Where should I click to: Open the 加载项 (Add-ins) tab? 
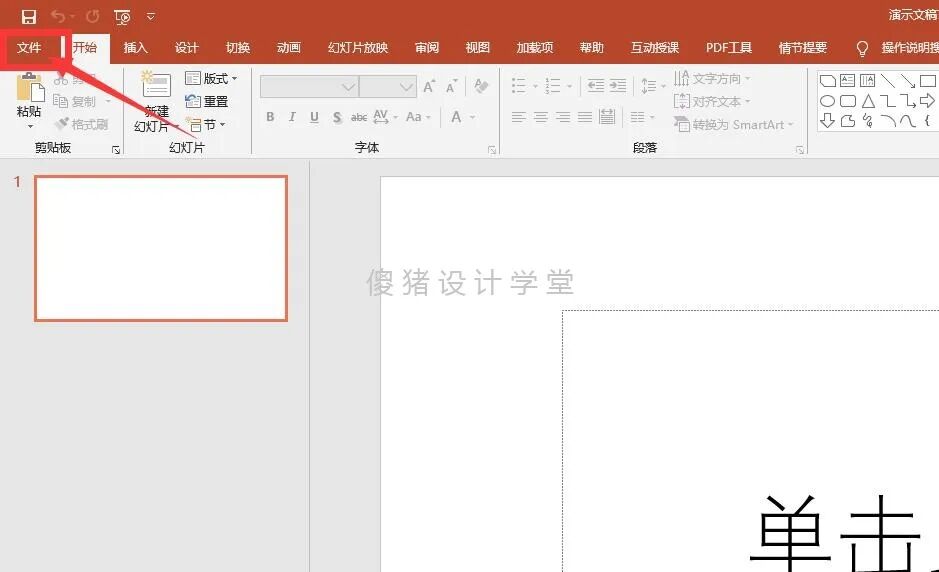(x=535, y=48)
